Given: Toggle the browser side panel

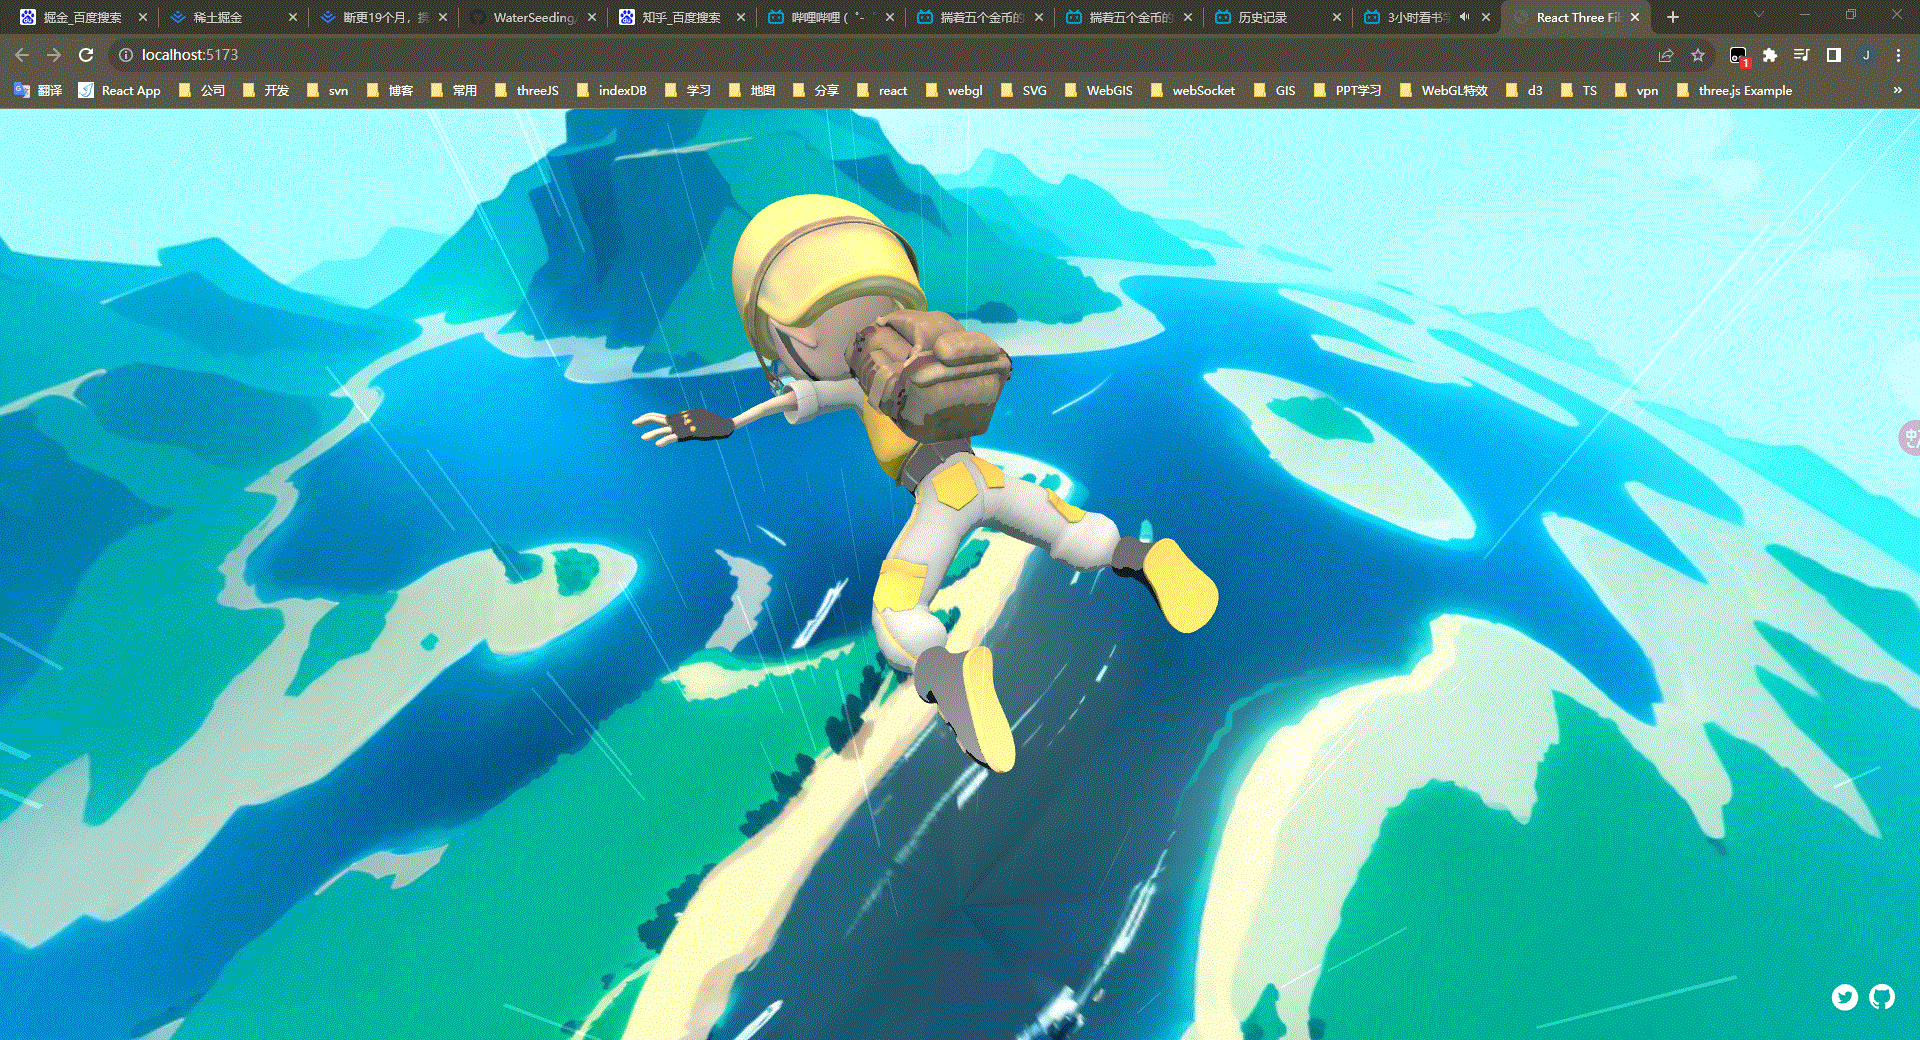Looking at the screenshot, I should coord(1834,55).
